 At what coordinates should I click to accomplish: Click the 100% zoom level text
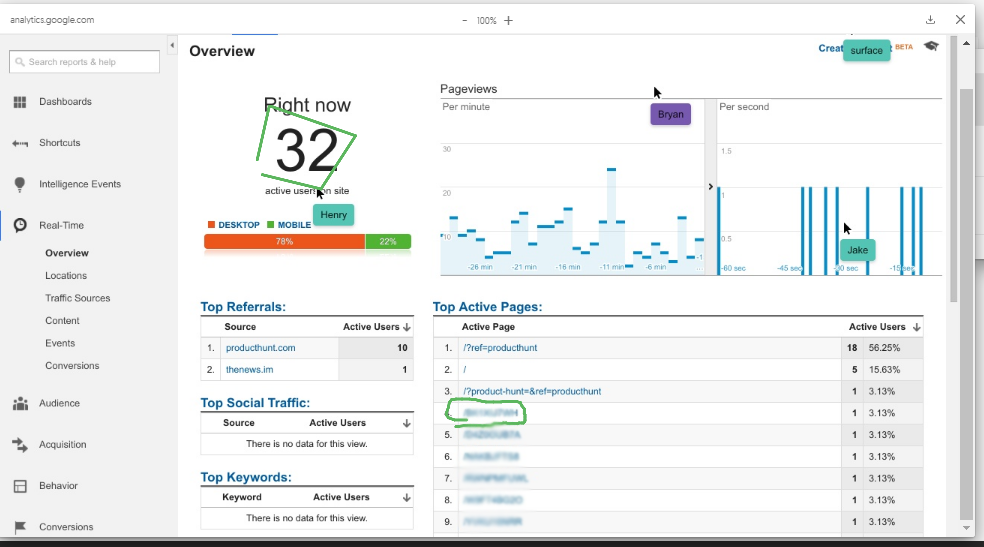click(x=486, y=21)
